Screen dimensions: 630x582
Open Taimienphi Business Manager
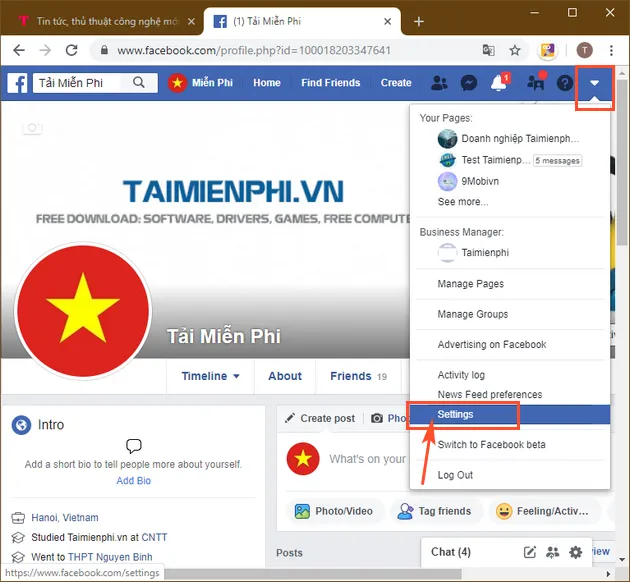coord(473,253)
